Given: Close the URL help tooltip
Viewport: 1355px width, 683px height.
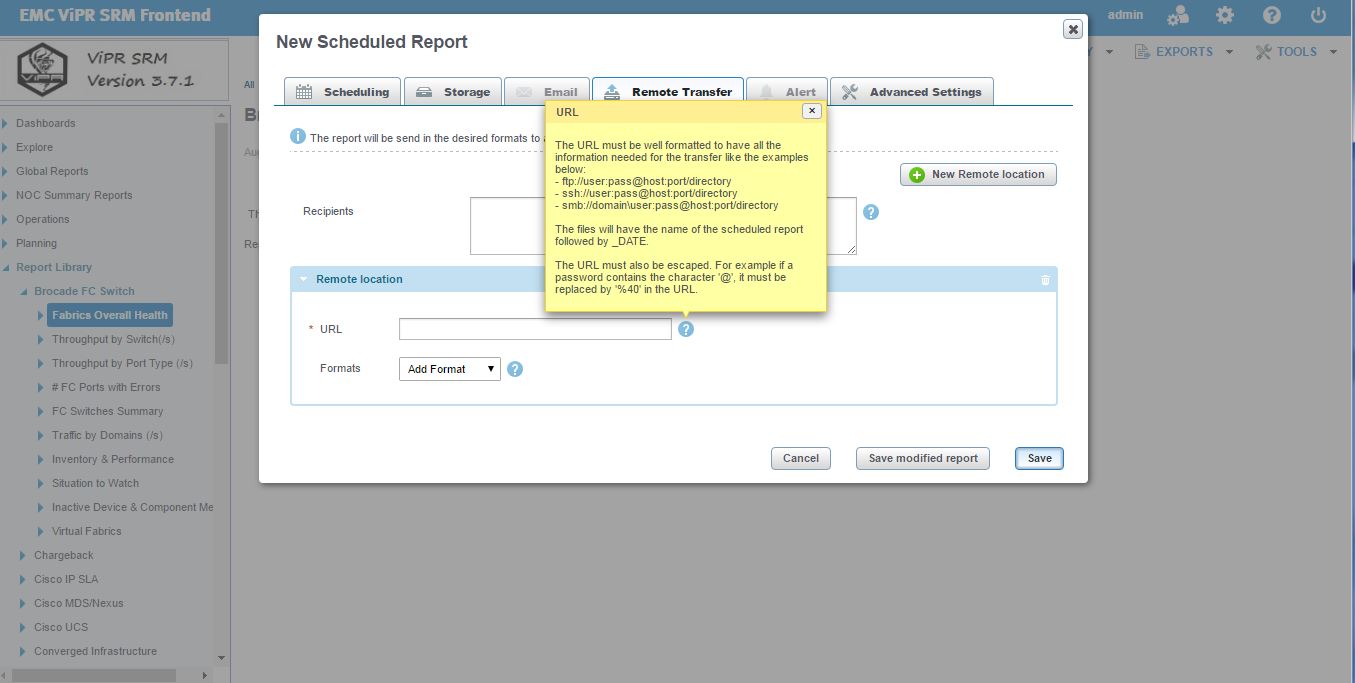Looking at the screenshot, I should coord(812,111).
